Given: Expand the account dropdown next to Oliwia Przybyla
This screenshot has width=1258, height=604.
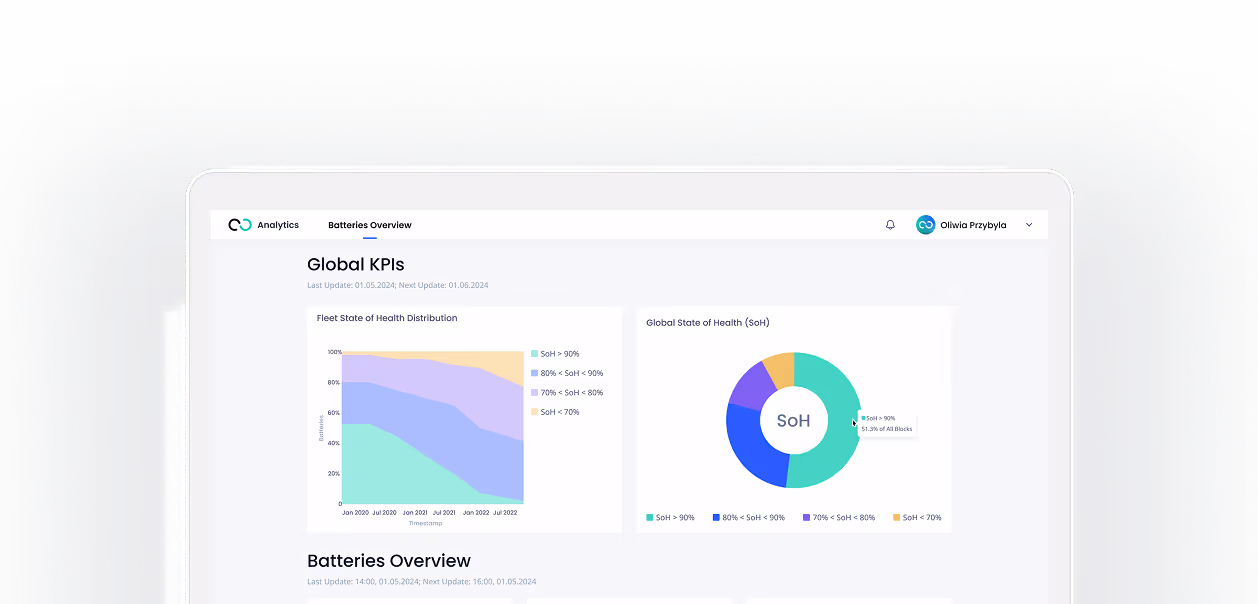Looking at the screenshot, I should tap(1029, 224).
